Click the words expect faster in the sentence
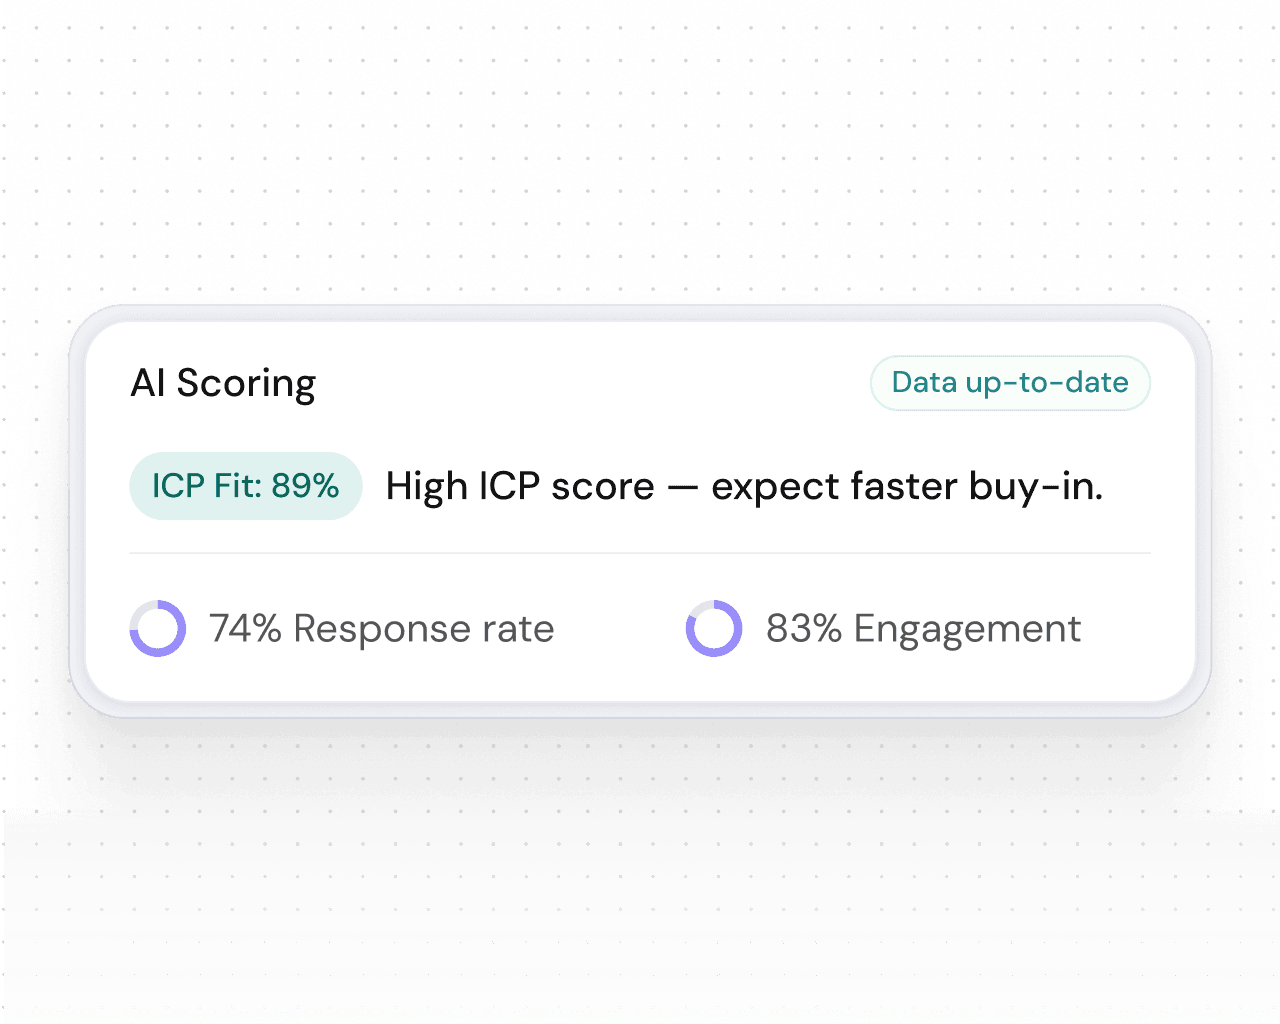The width and height of the screenshot is (1280, 1024). [834, 487]
